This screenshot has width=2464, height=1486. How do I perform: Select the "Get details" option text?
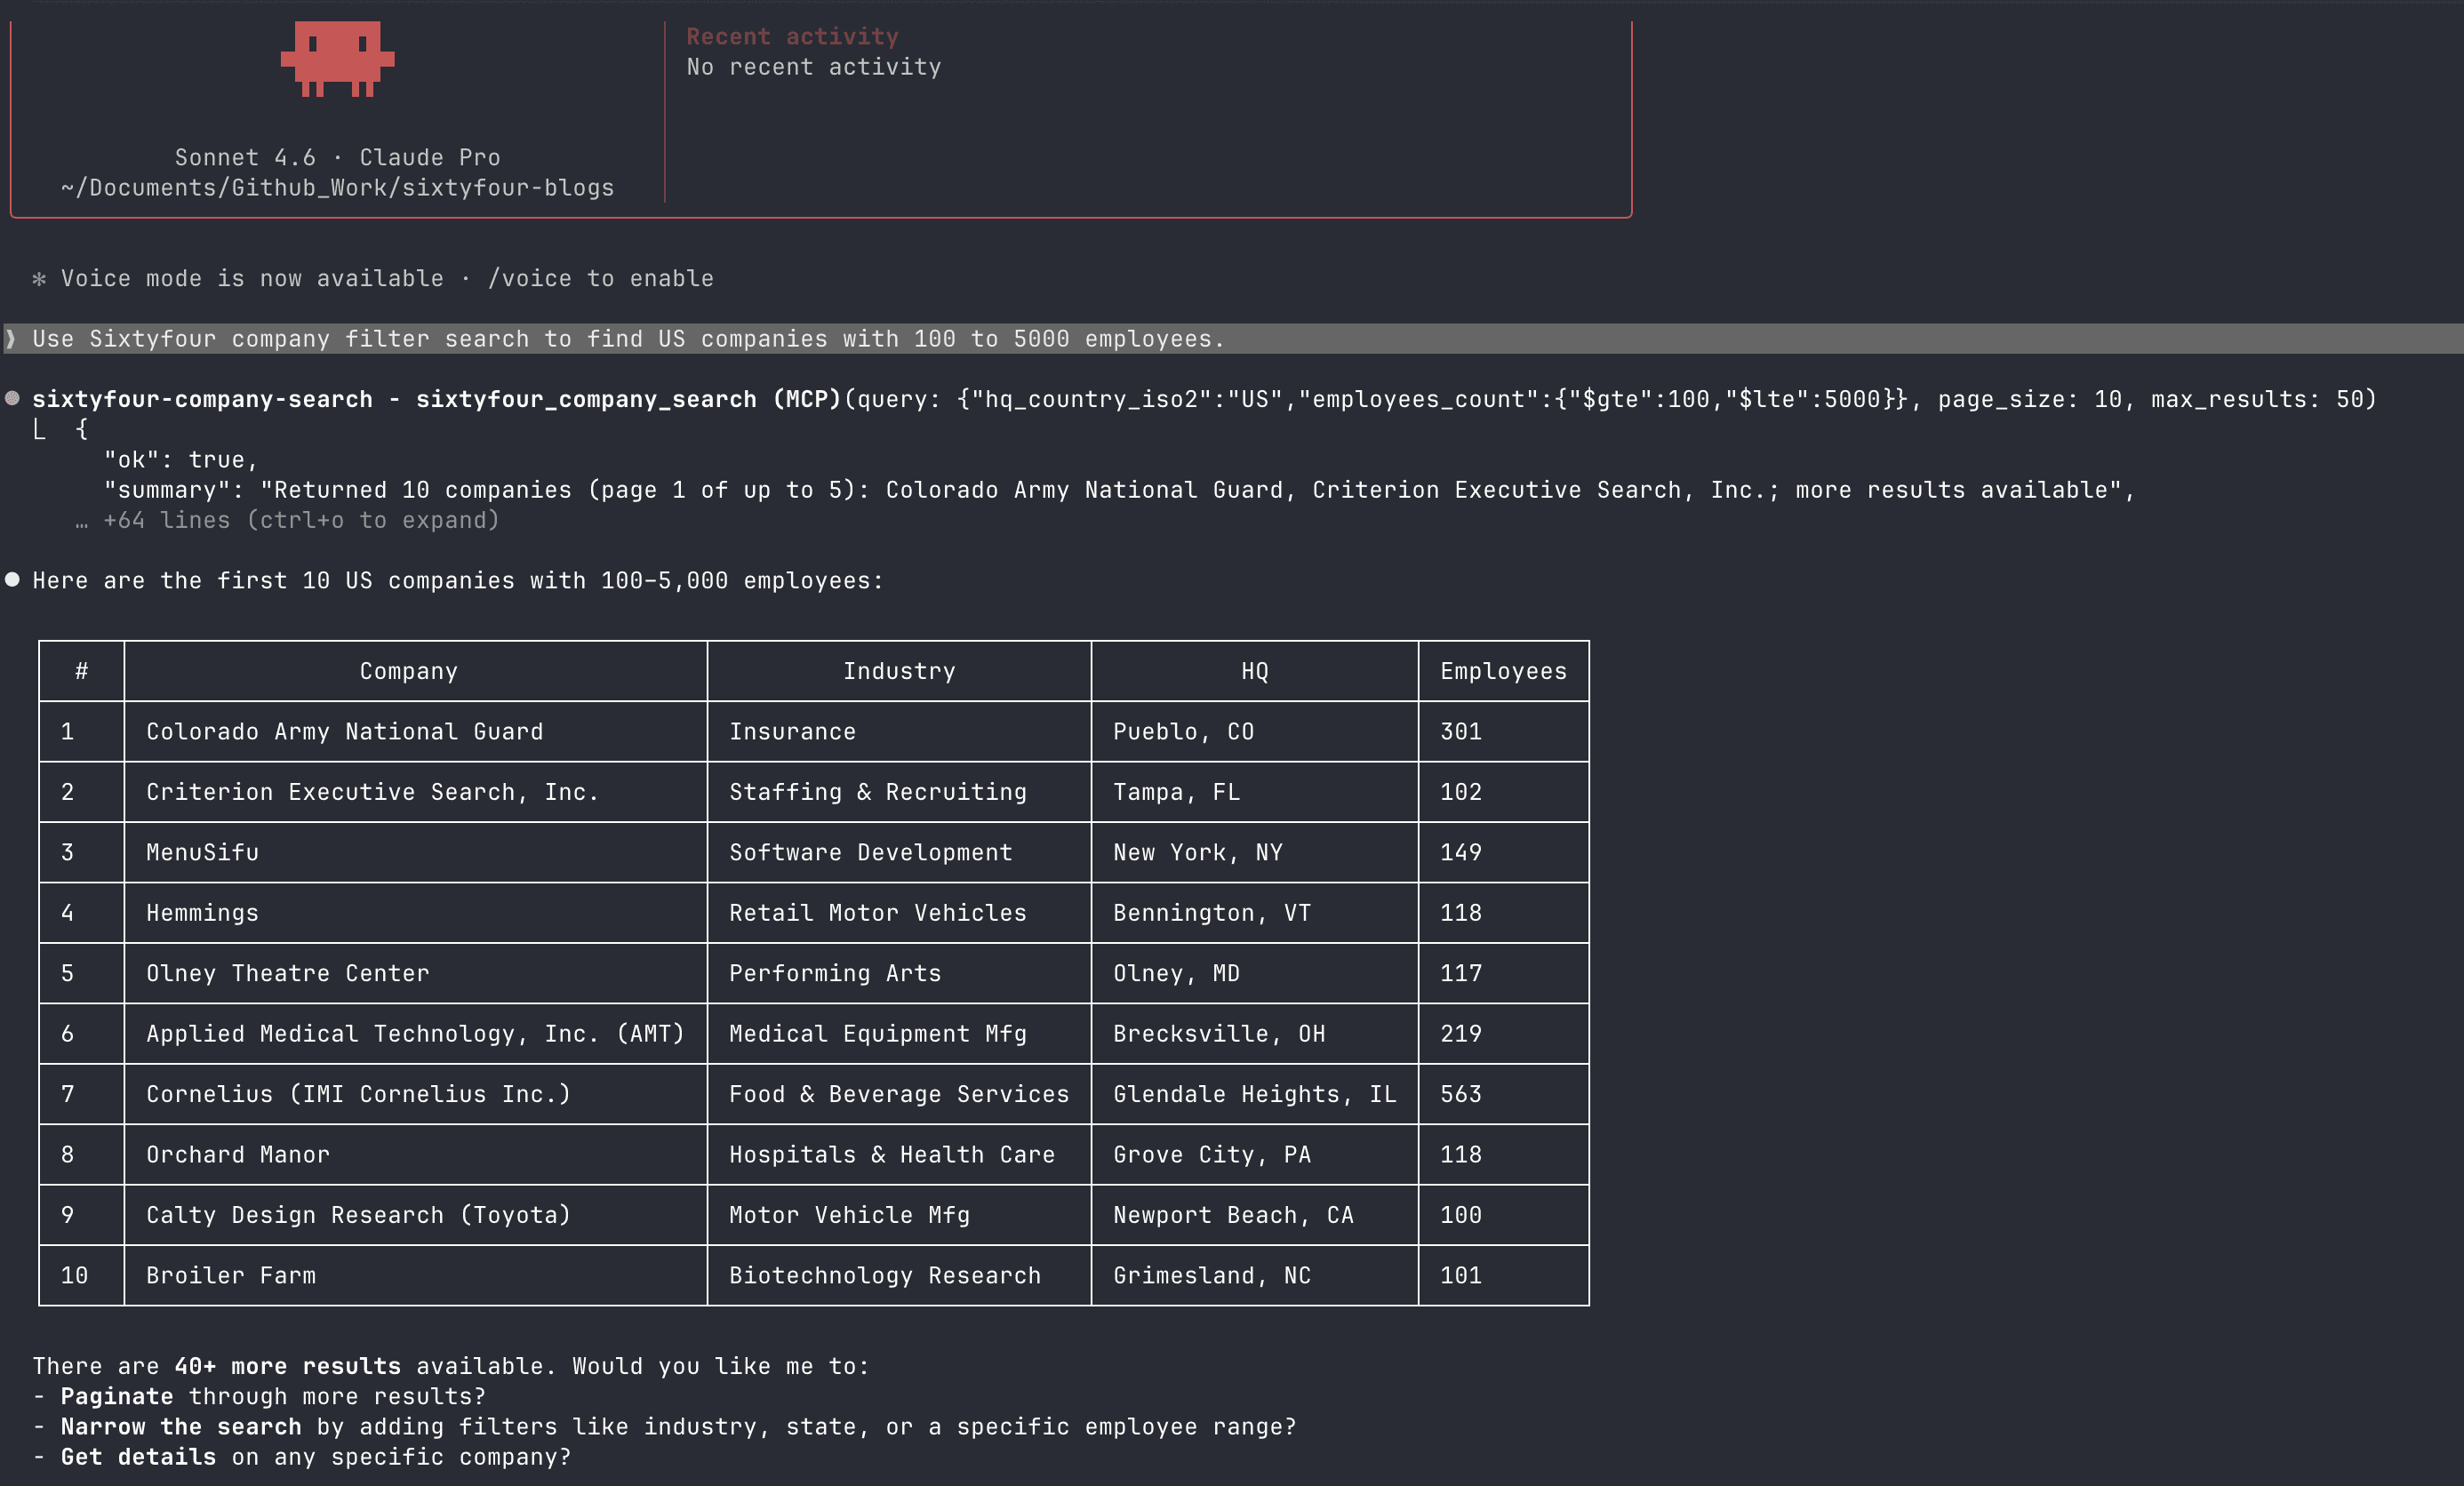point(138,1457)
